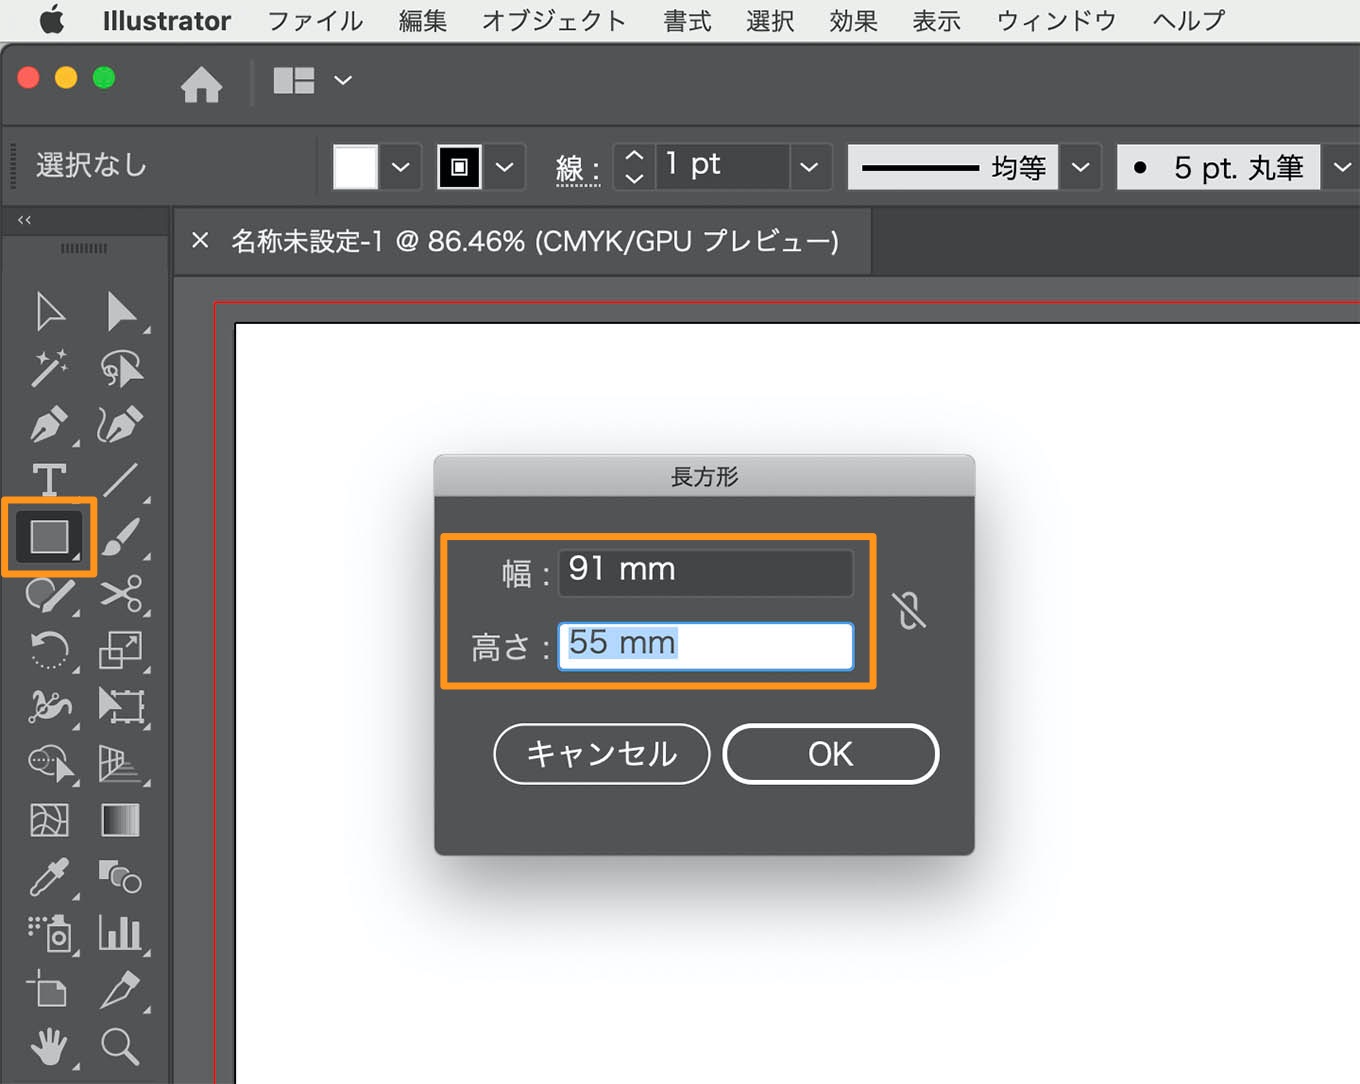
Task: Select the Free Transform tool
Action: (122, 707)
